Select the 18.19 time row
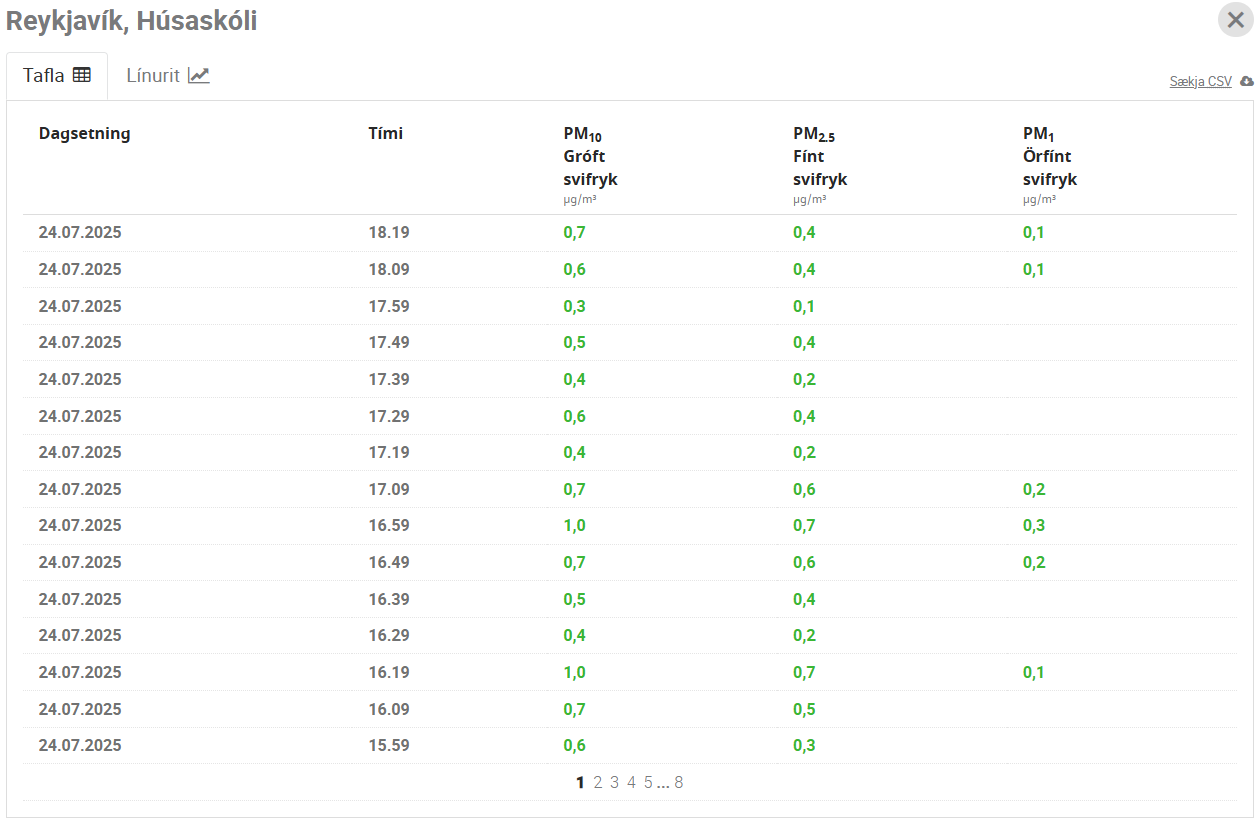This screenshot has height=828, width=1259. pos(389,233)
